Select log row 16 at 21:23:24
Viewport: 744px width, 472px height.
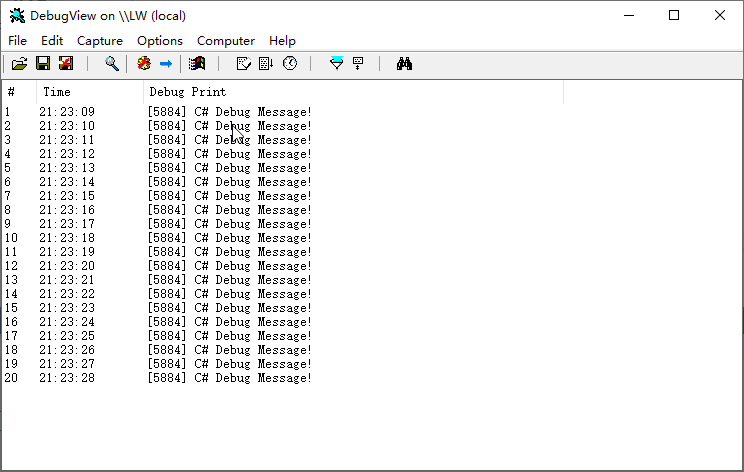[x=158, y=322]
